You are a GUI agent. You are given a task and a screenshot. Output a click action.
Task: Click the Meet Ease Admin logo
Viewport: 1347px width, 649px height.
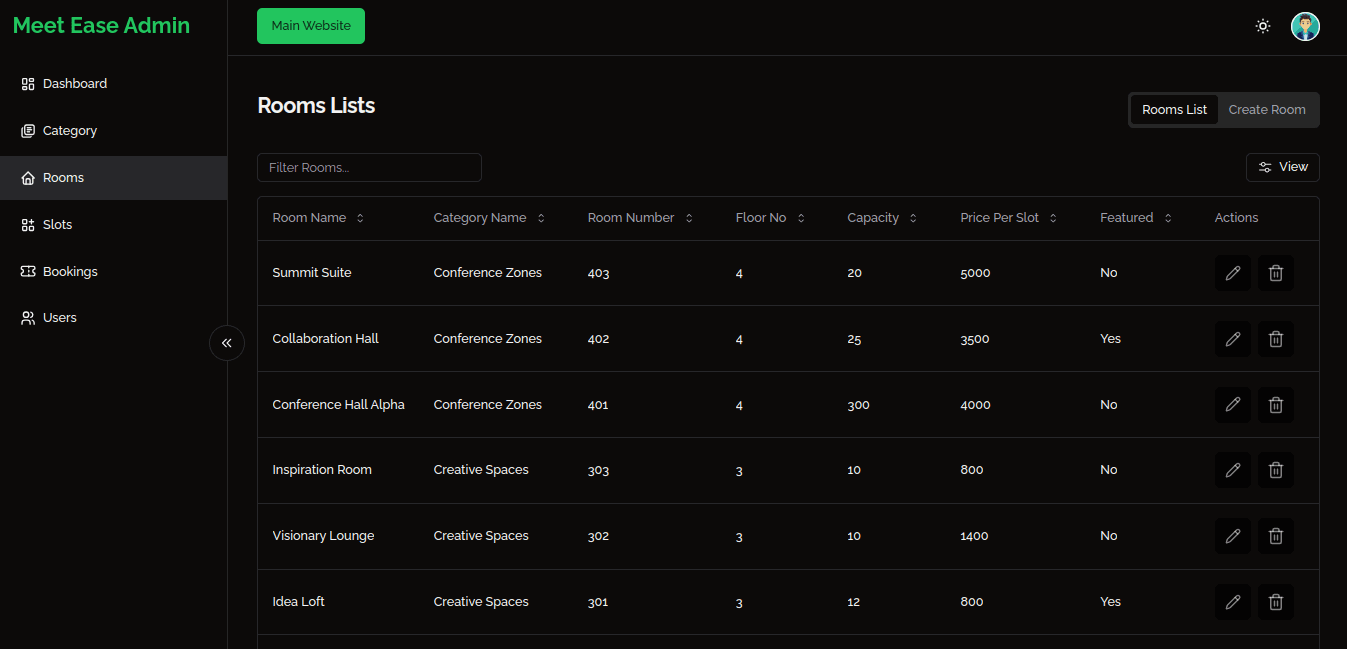click(101, 26)
